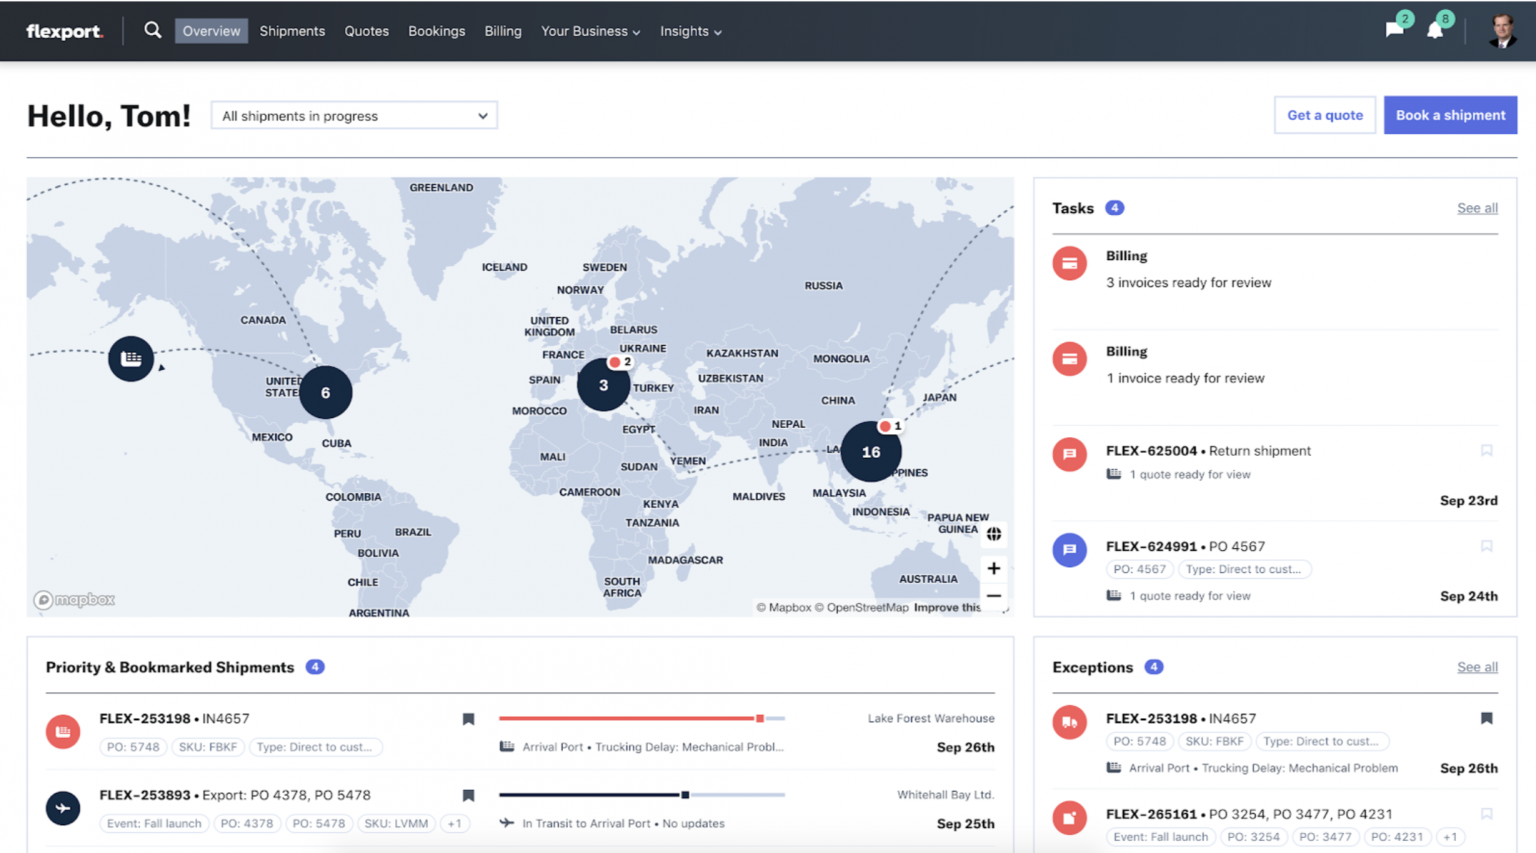Open See all under Exceptions
This screenshot has width=1536, height=853.
(1477, 666)
